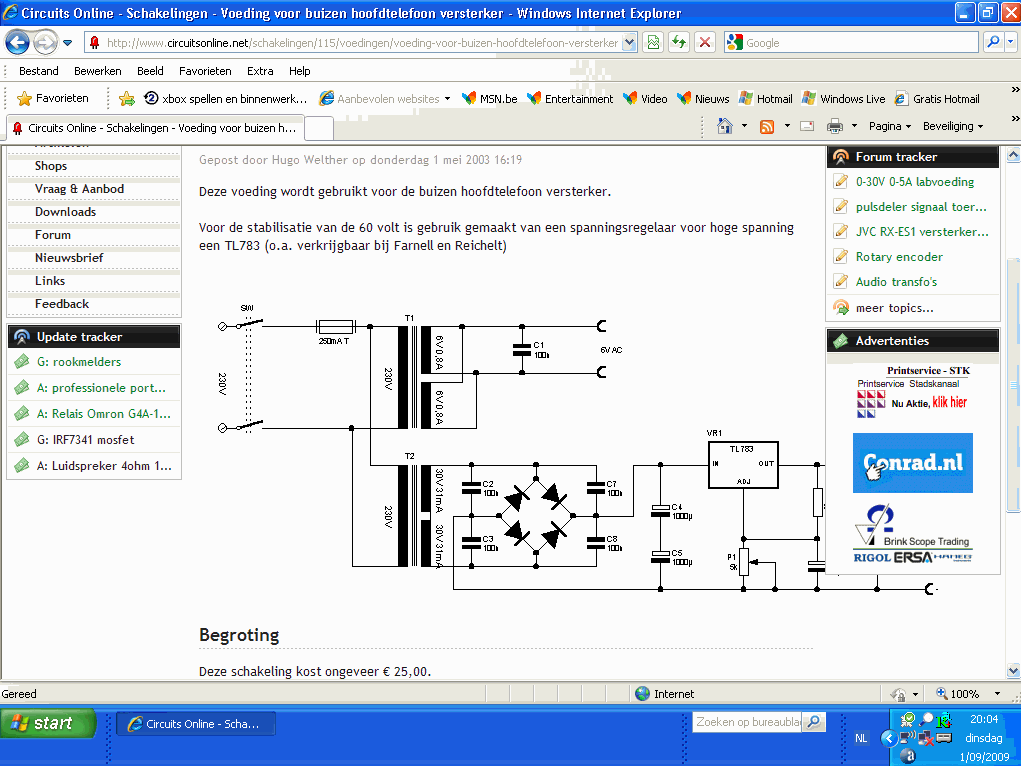Open the Beveiliging dropdown menu

(952, 126)
